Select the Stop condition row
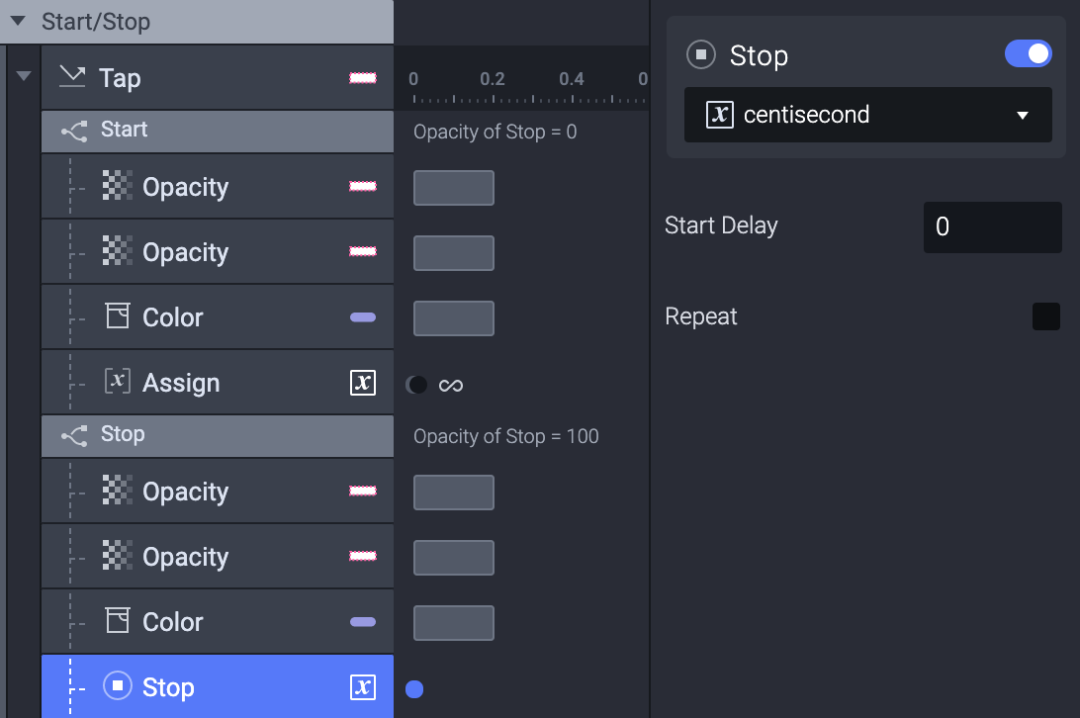 tap(218, 435)
